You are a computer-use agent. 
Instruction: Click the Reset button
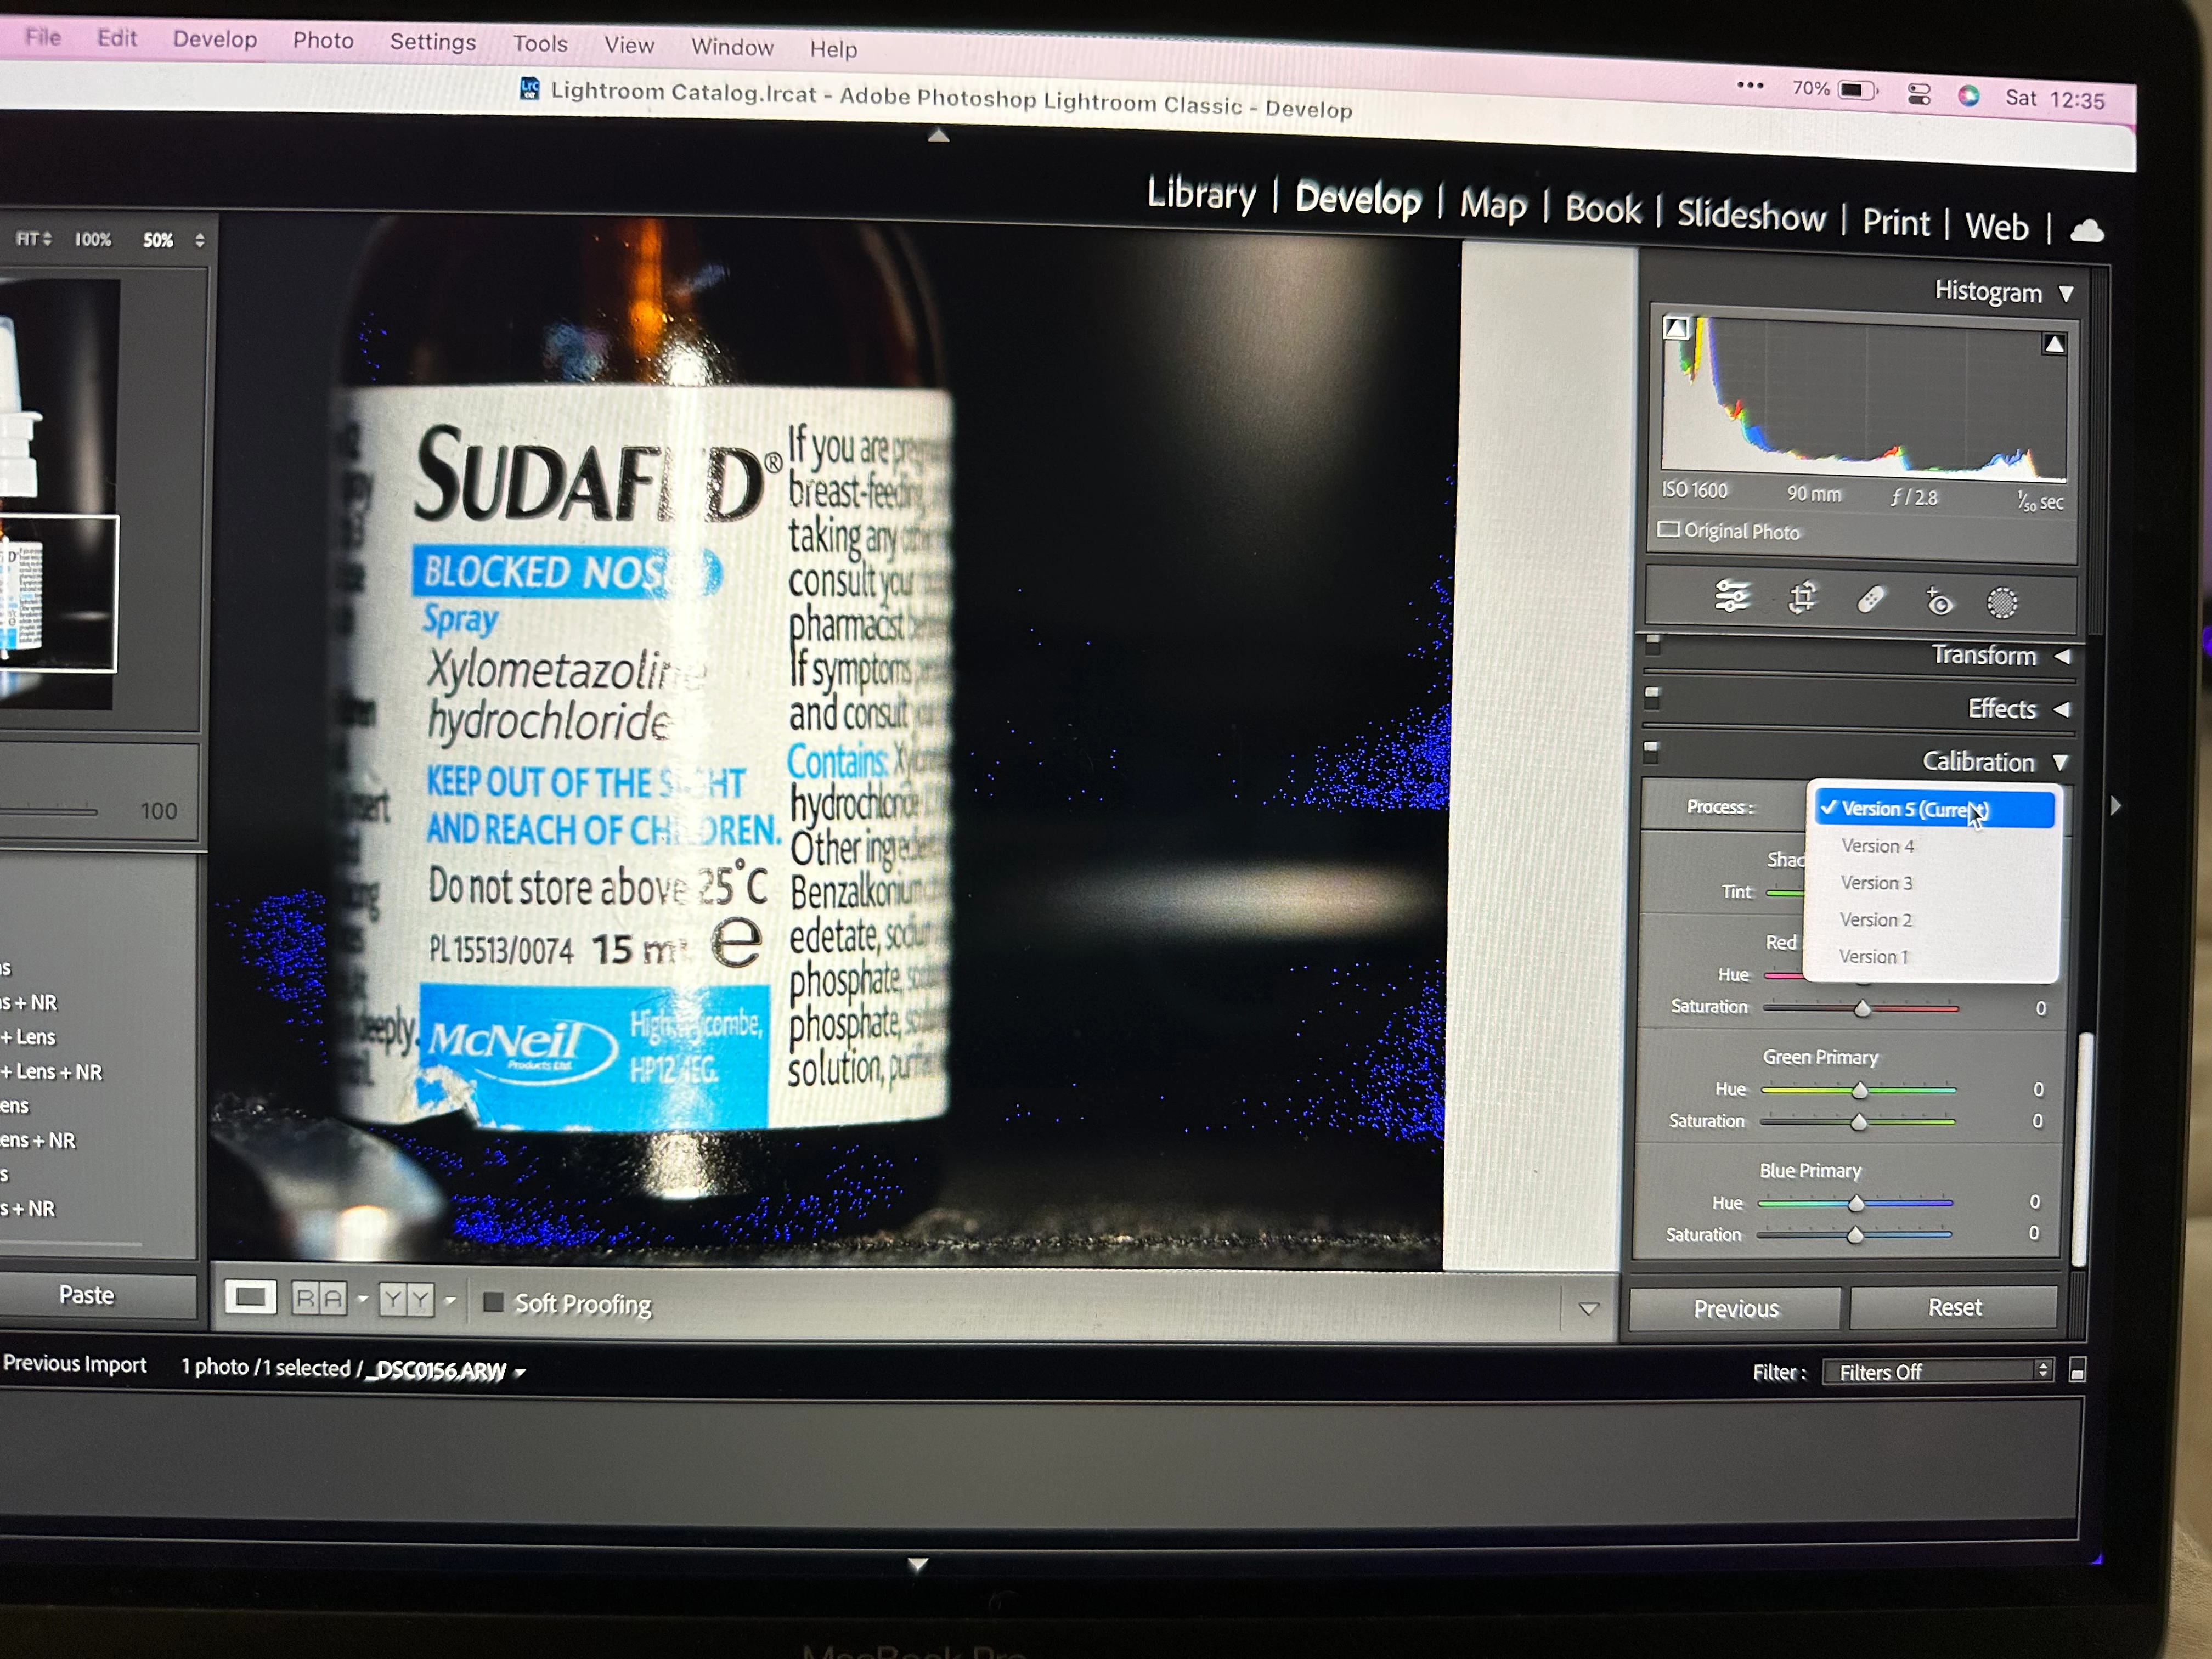point(1953,1307)
